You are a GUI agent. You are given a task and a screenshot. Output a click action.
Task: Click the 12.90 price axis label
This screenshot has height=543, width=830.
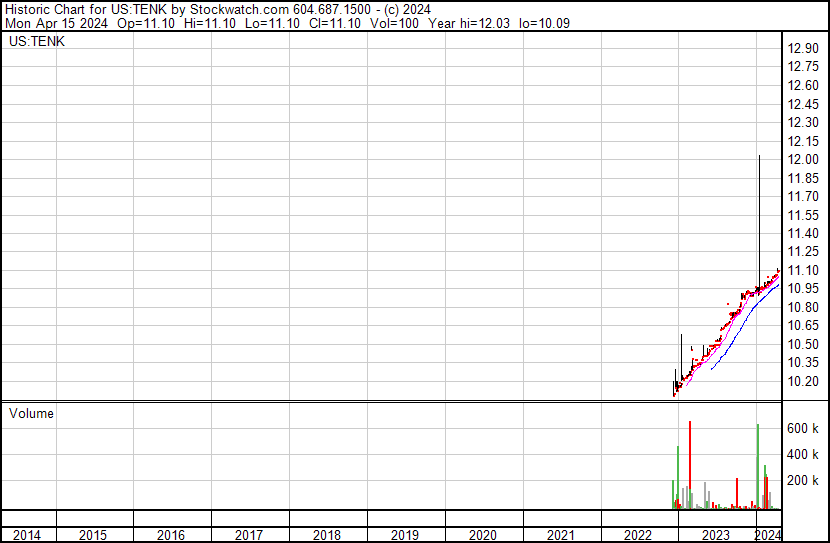click(804, 48)
